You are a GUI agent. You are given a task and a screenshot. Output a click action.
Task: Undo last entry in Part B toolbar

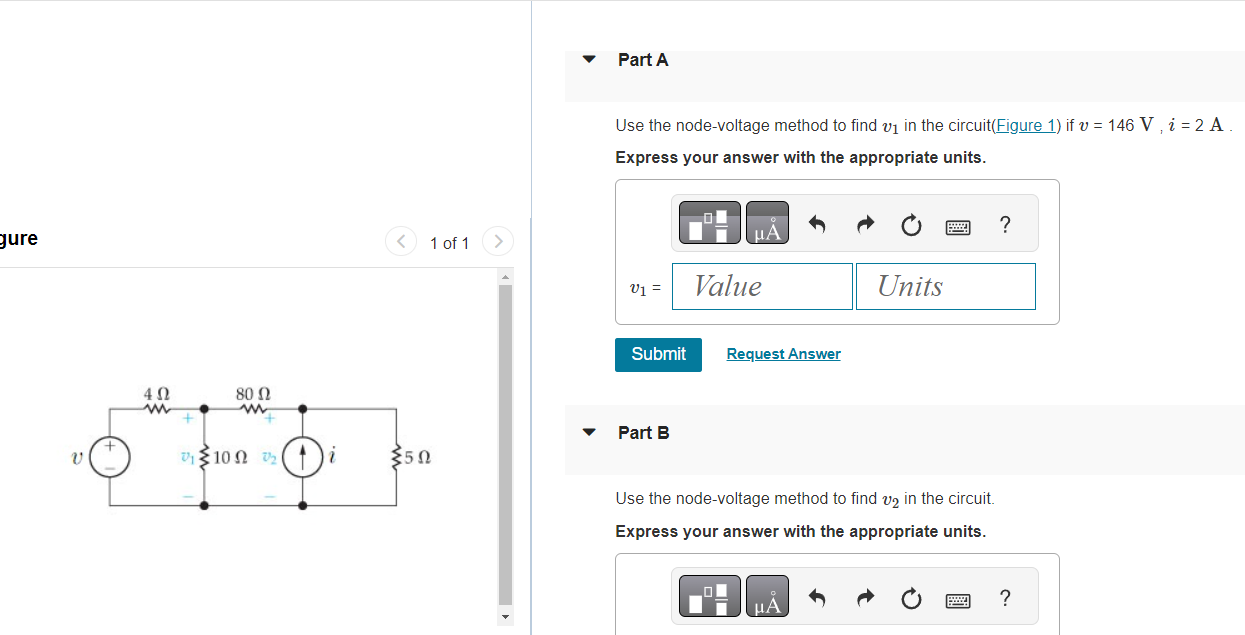coord(817,599)
